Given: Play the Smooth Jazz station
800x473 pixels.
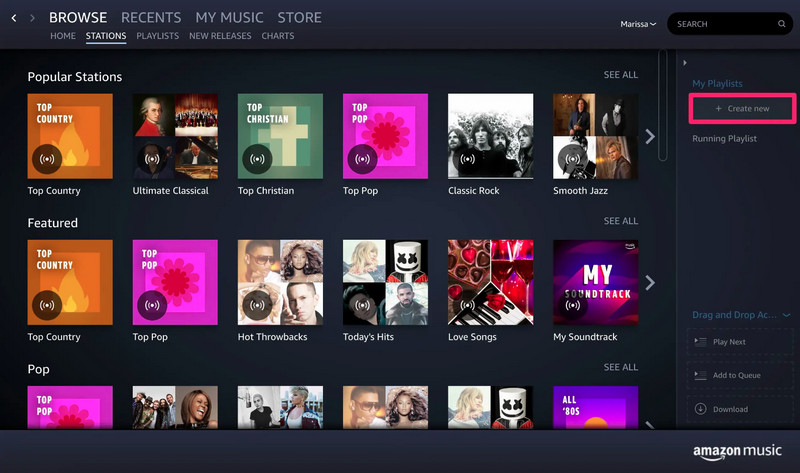Looking at the screenshot, I should [x=572, y=159].
